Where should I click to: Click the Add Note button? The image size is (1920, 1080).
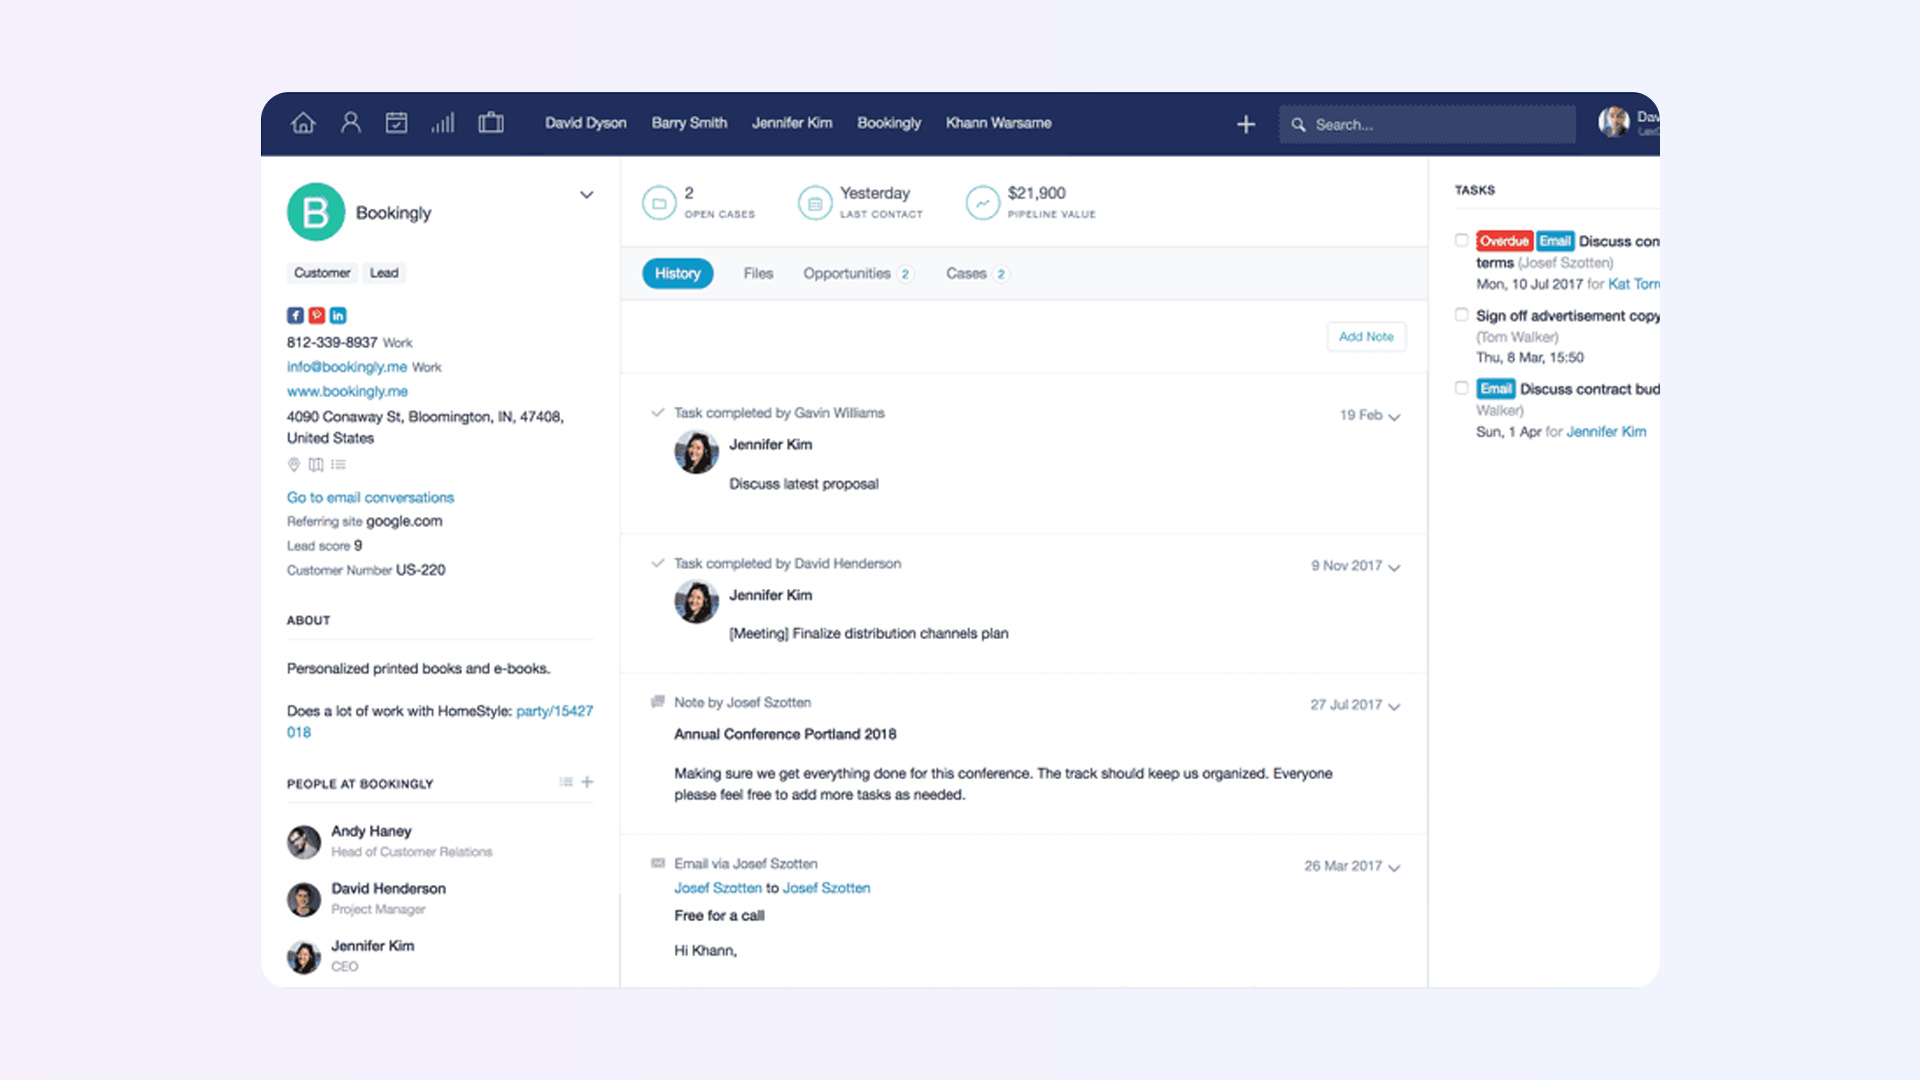coord(1366,337)
